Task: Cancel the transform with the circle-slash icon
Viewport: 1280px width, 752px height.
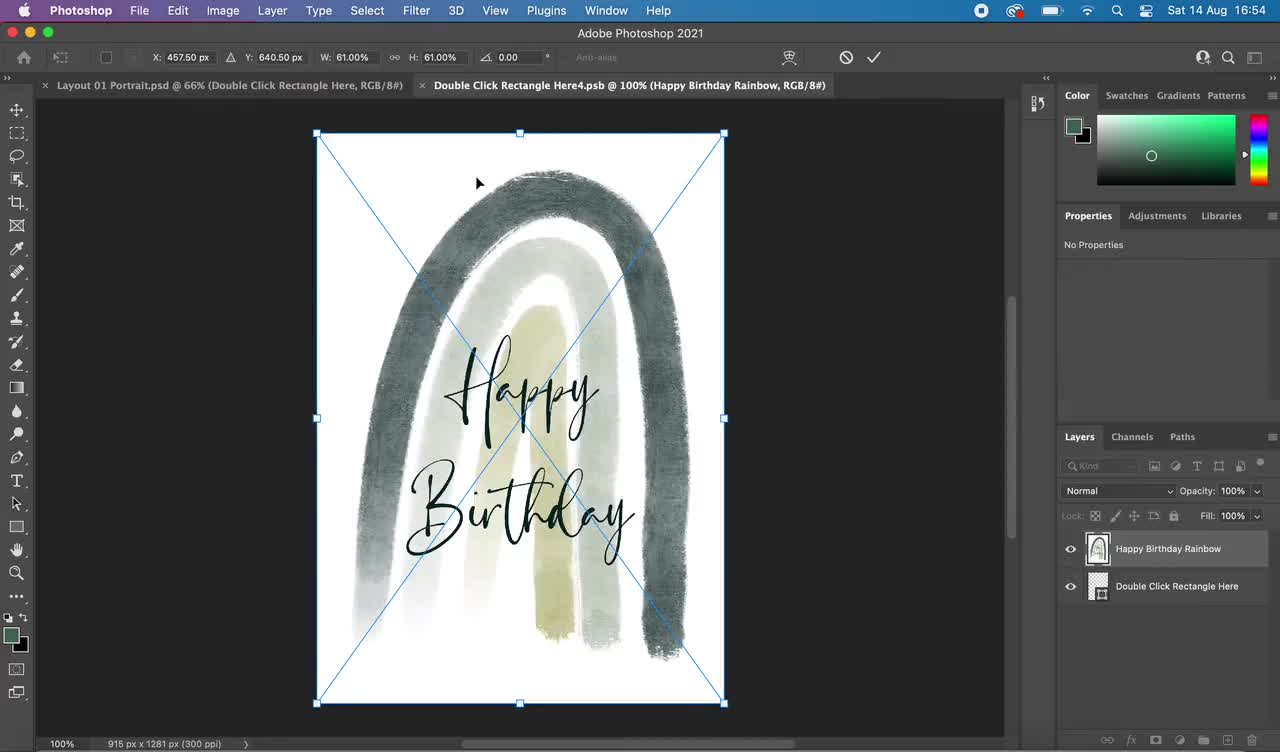Action: pyautogui.click(x=846, y=58)
